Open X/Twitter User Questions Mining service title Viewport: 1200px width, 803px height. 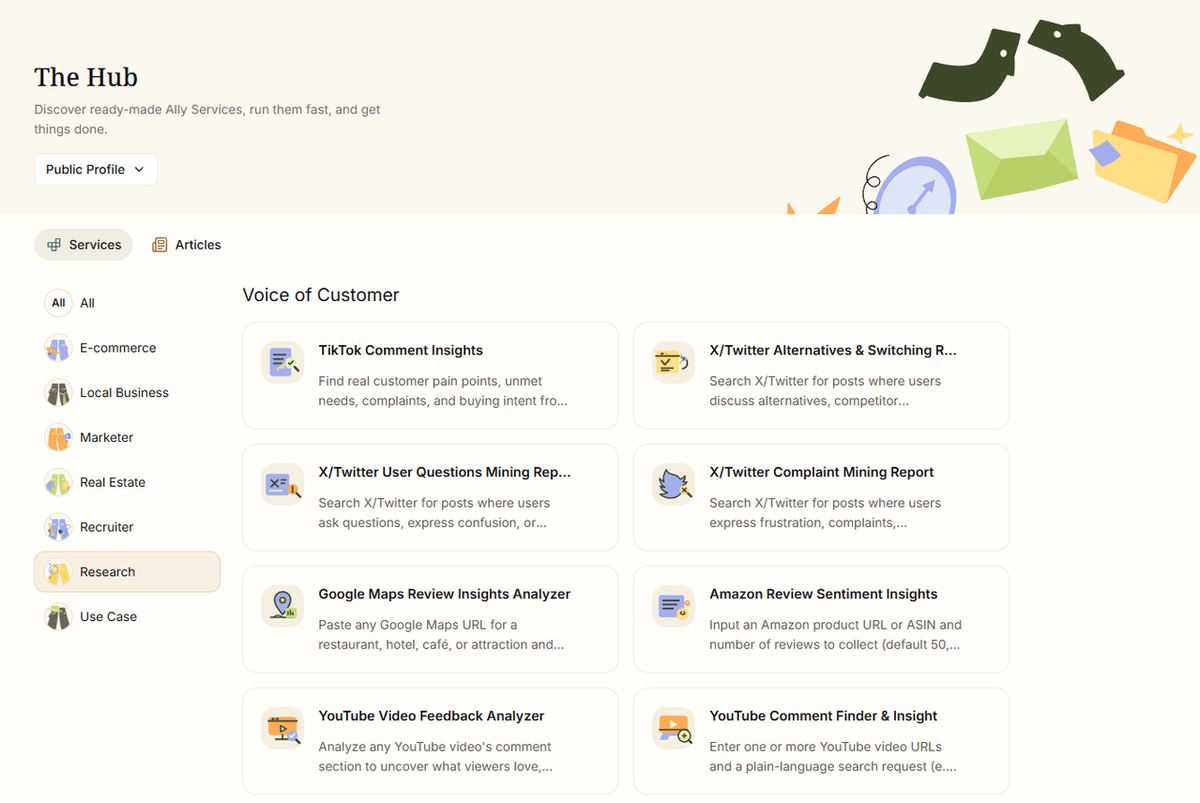tap(445, 473)
